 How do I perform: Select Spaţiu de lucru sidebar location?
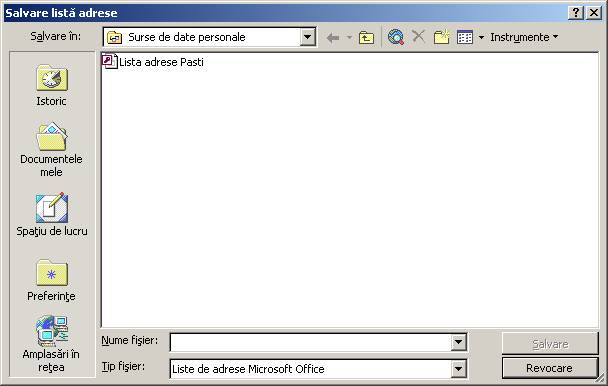pos(52,215)
